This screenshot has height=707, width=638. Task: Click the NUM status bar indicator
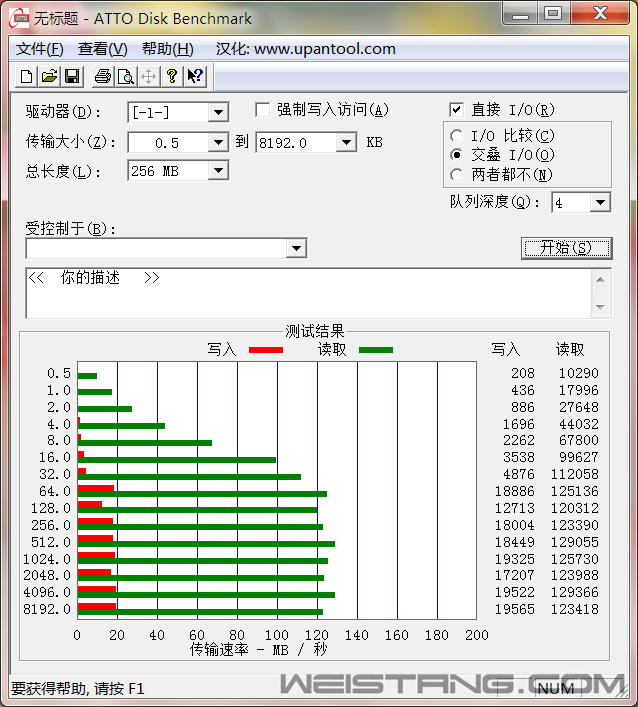(555, 689)
